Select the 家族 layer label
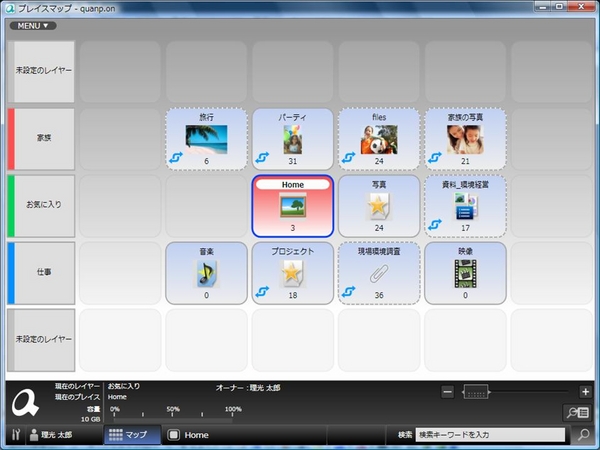 point(44,139)
